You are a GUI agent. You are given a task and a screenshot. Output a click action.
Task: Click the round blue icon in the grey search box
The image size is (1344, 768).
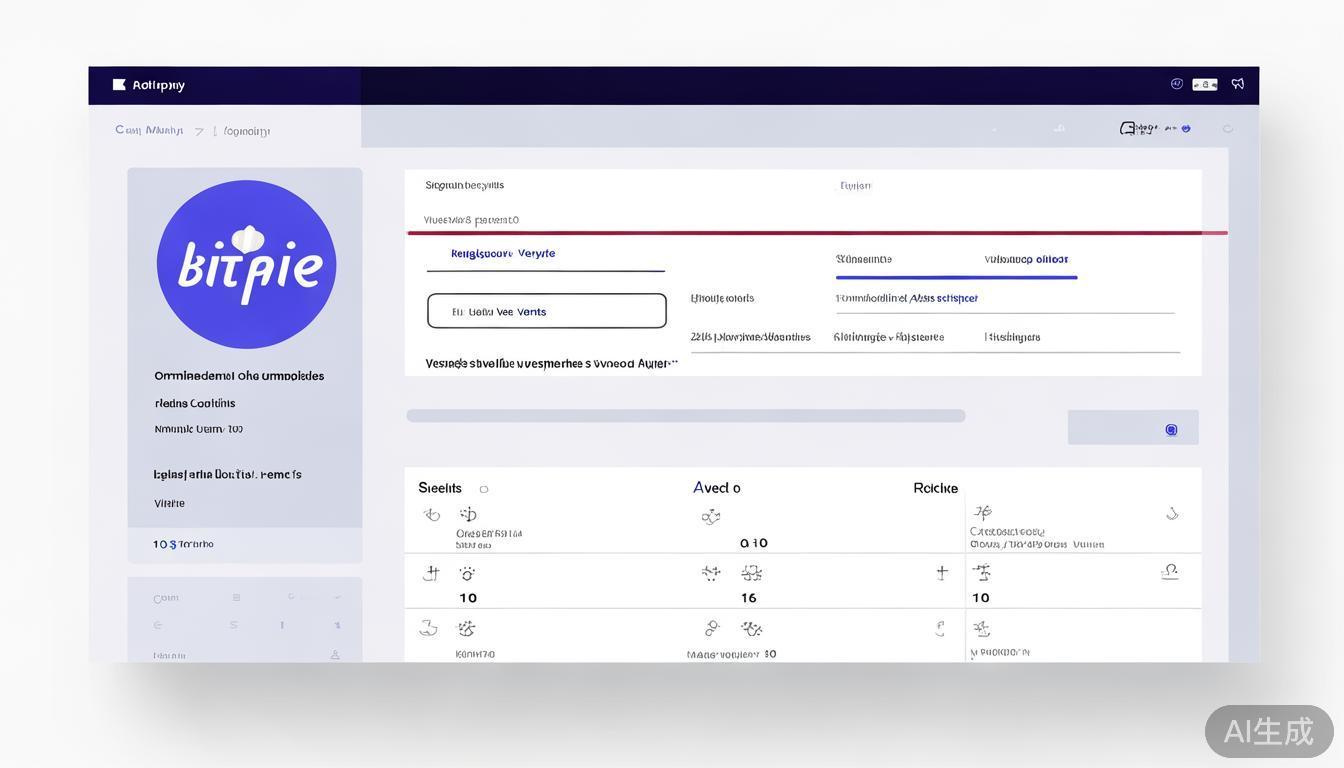(1171, 429)
